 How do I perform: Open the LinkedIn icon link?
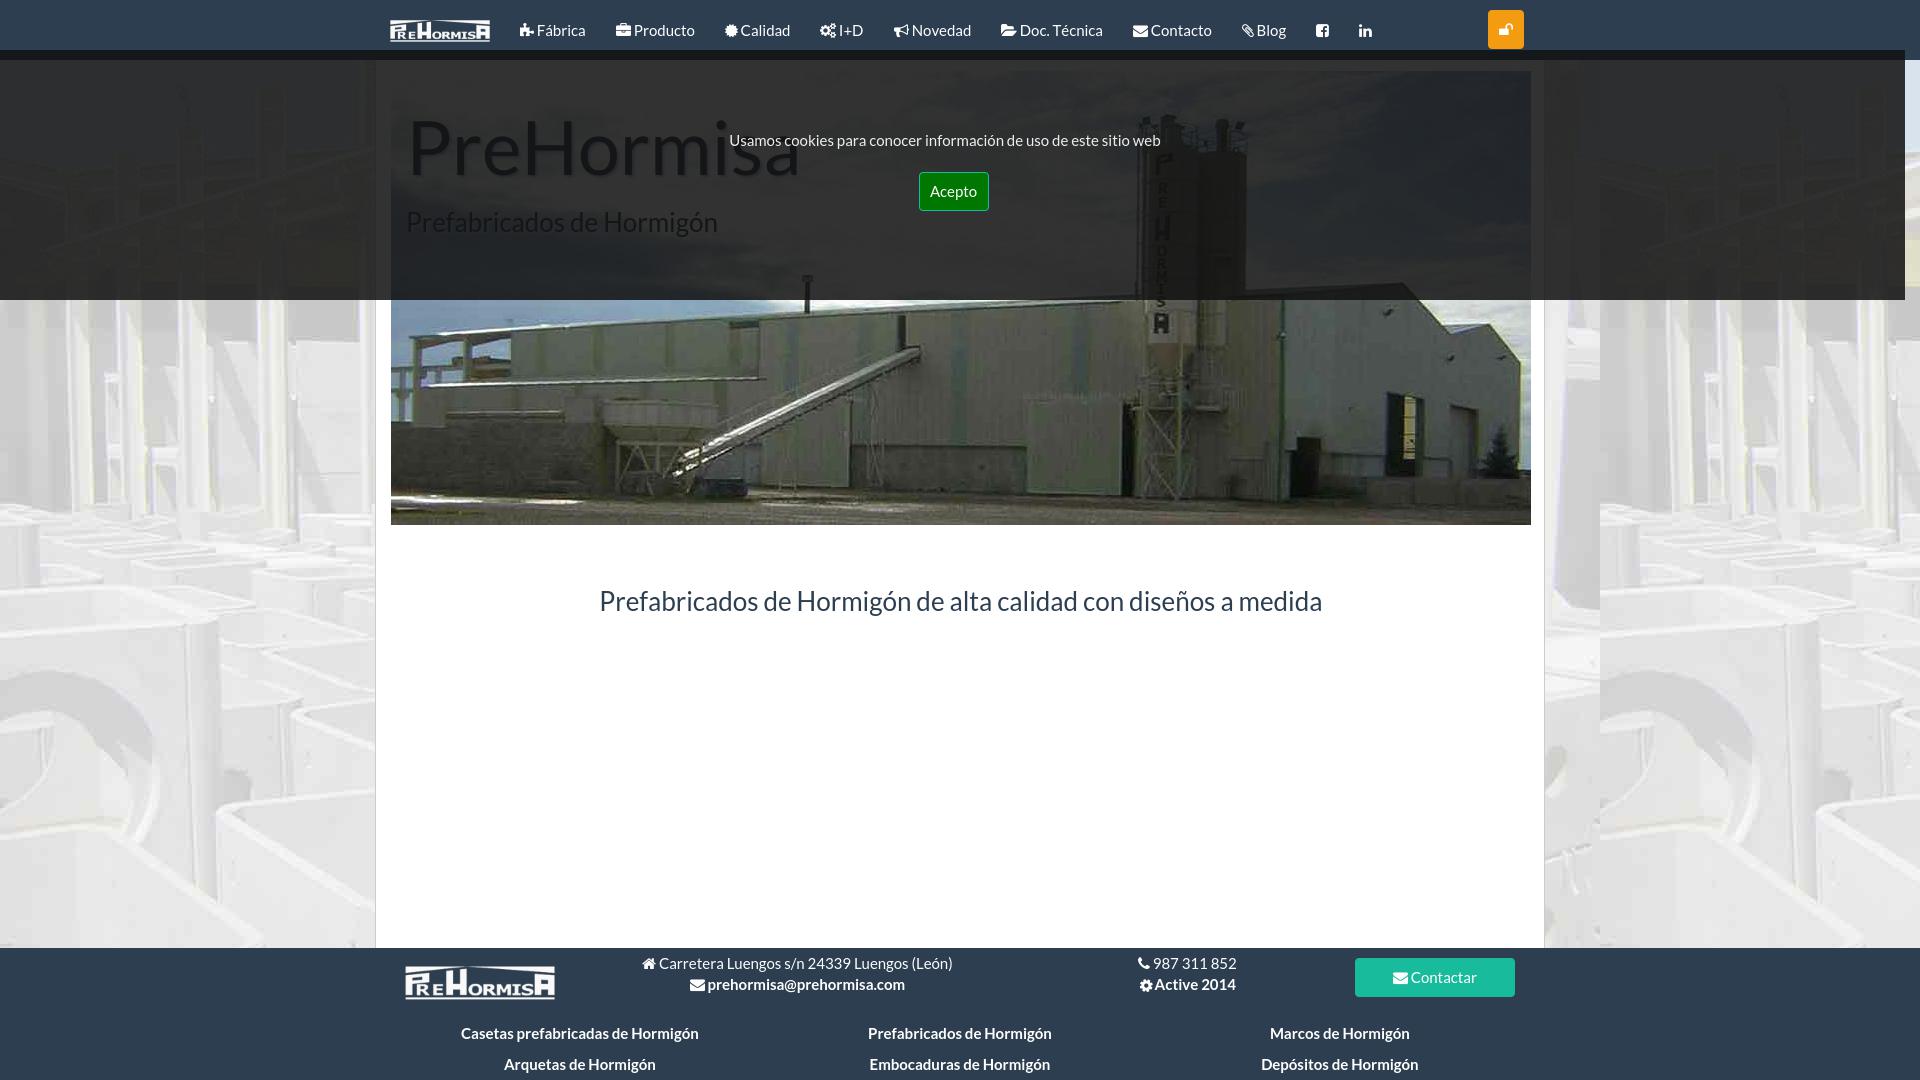(x=1365, y=31)
